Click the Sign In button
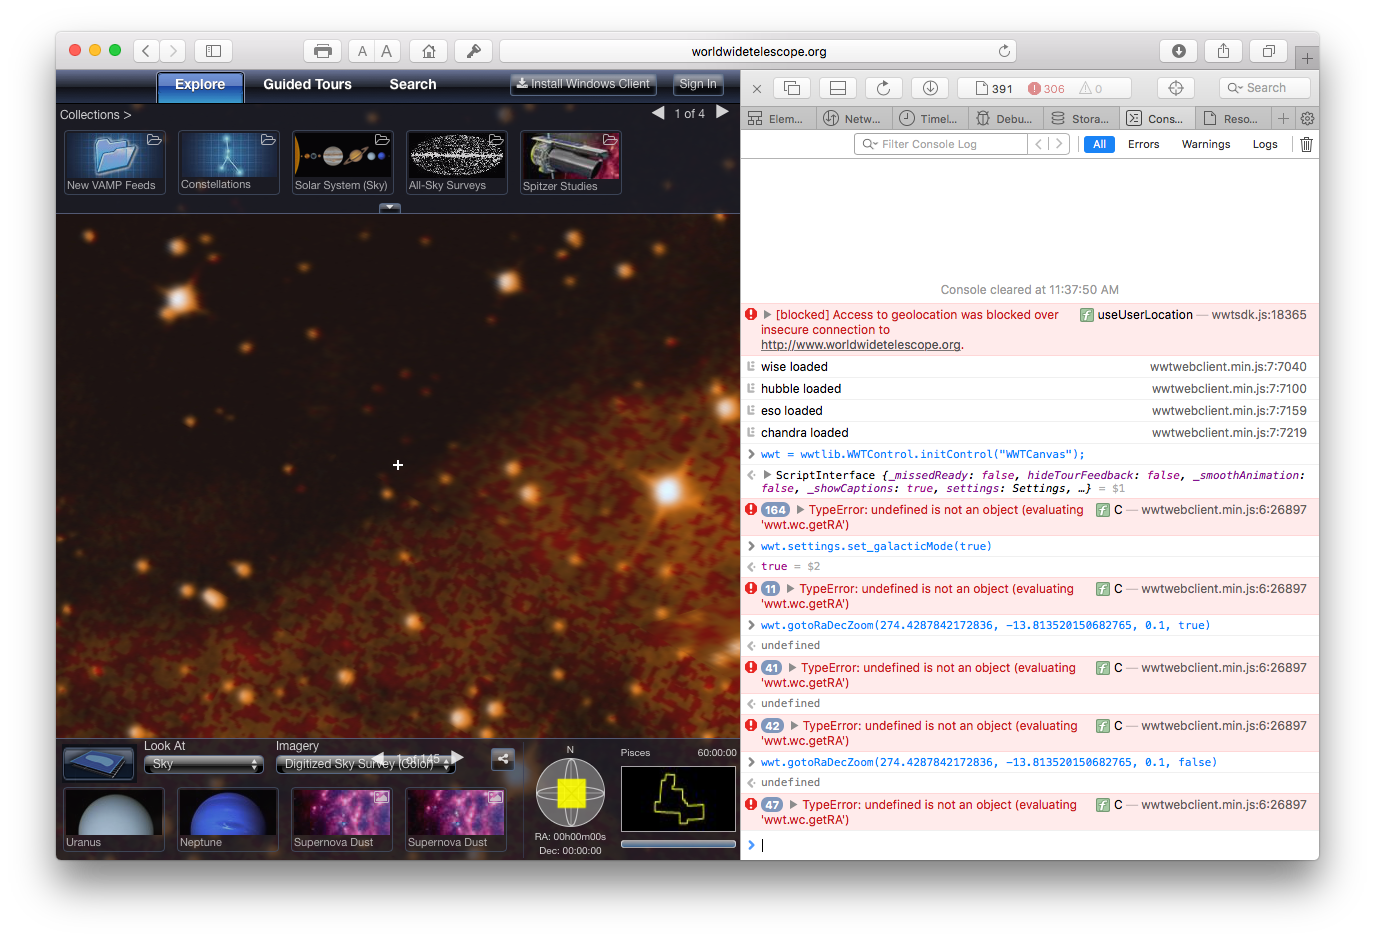 697,85
